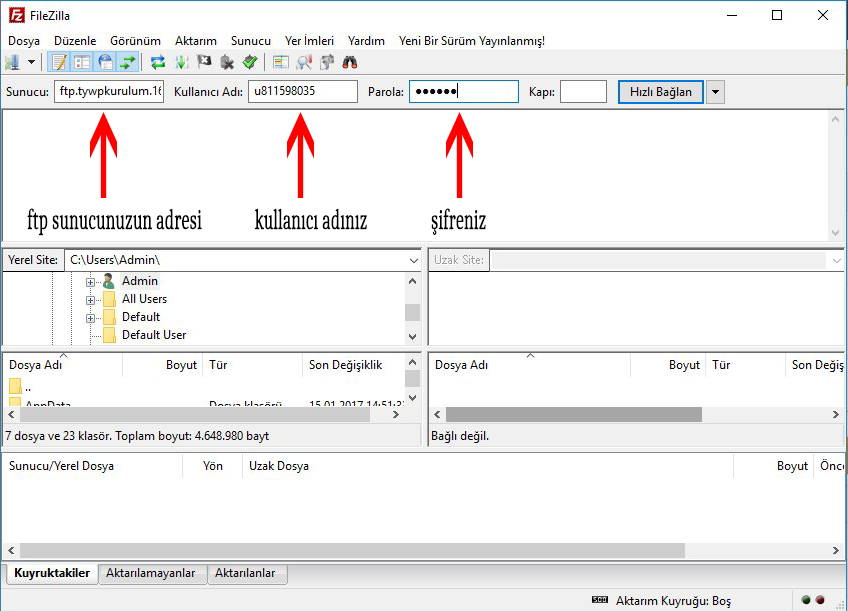This screenshot has width=848, height=611.
Task: Toggle processing of the transfer queue
Action: click(x=182, y=63)
